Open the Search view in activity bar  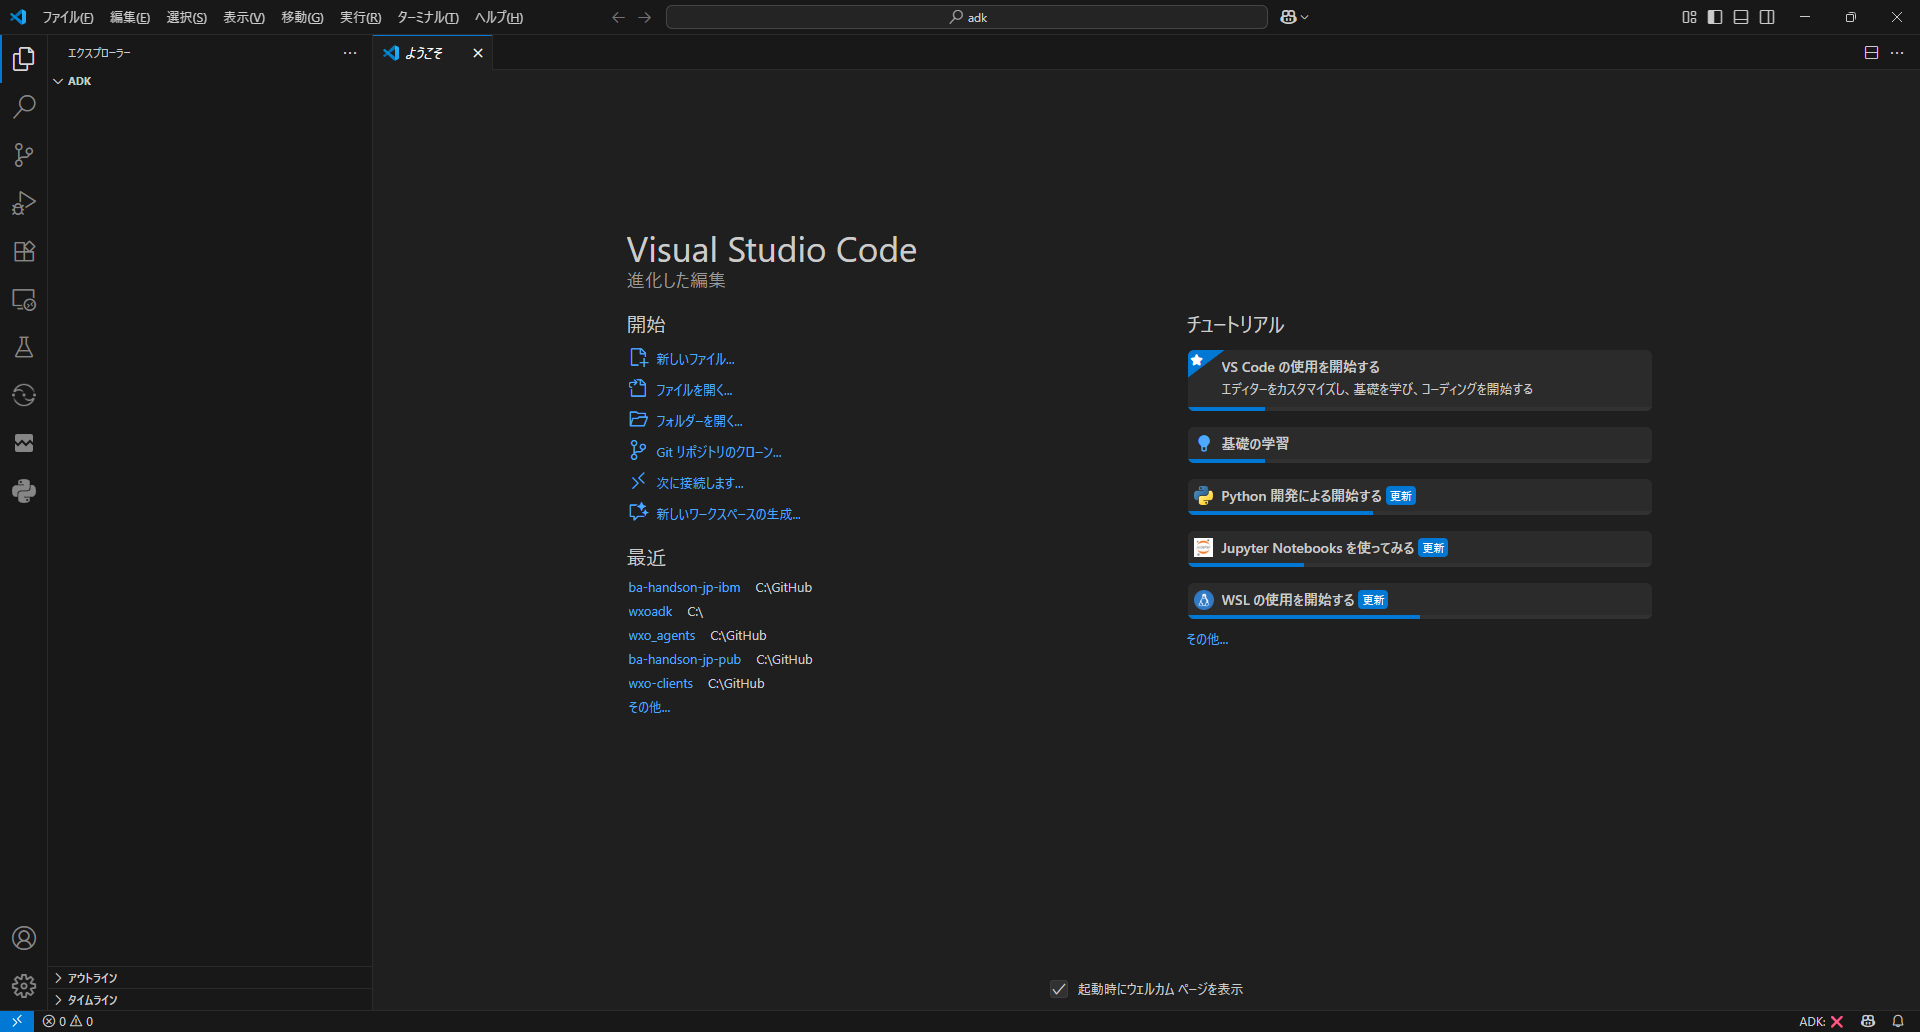24,107
